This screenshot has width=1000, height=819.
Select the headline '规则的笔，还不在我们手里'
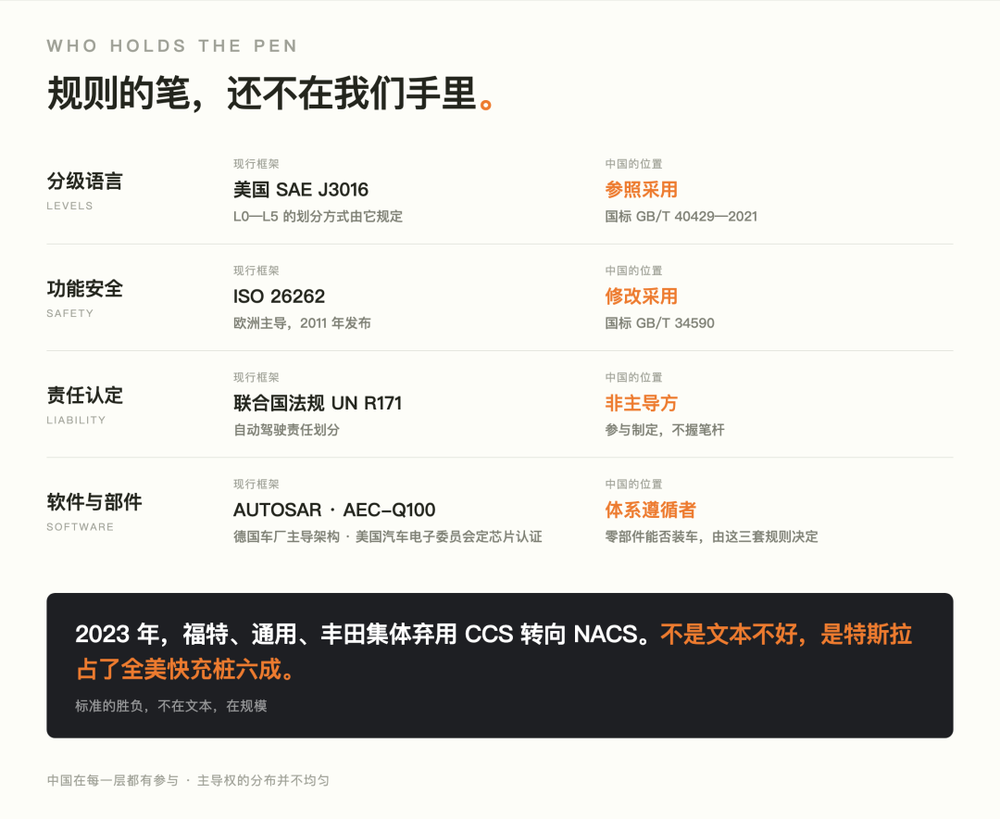click(x=262, y=94)
